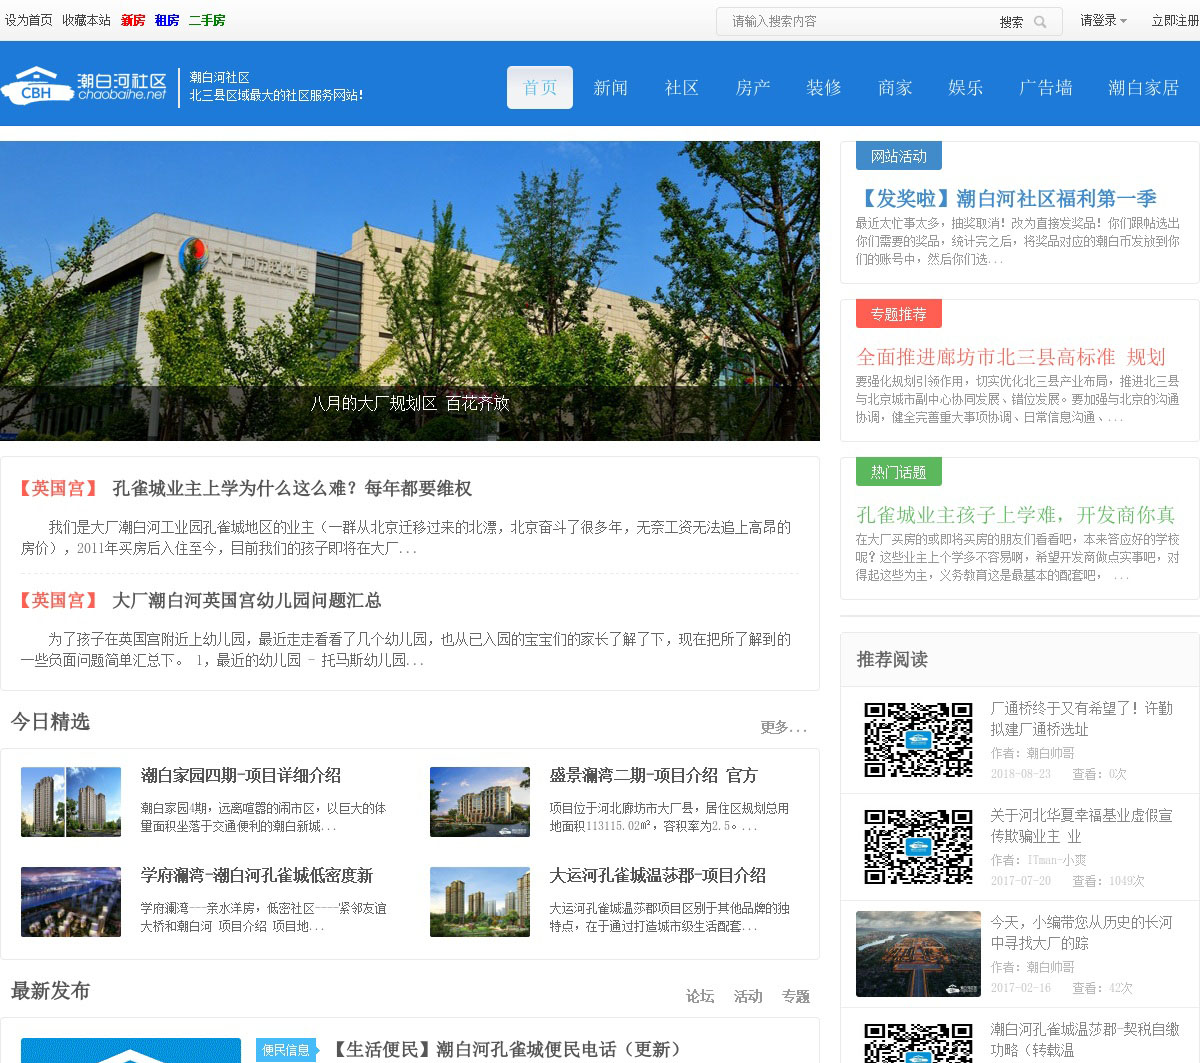Image resolution: width=1200 pixels, height=1063 pixels.
Task: Click the 学府澜湾 night-view thumbnail
Action: 71,902
